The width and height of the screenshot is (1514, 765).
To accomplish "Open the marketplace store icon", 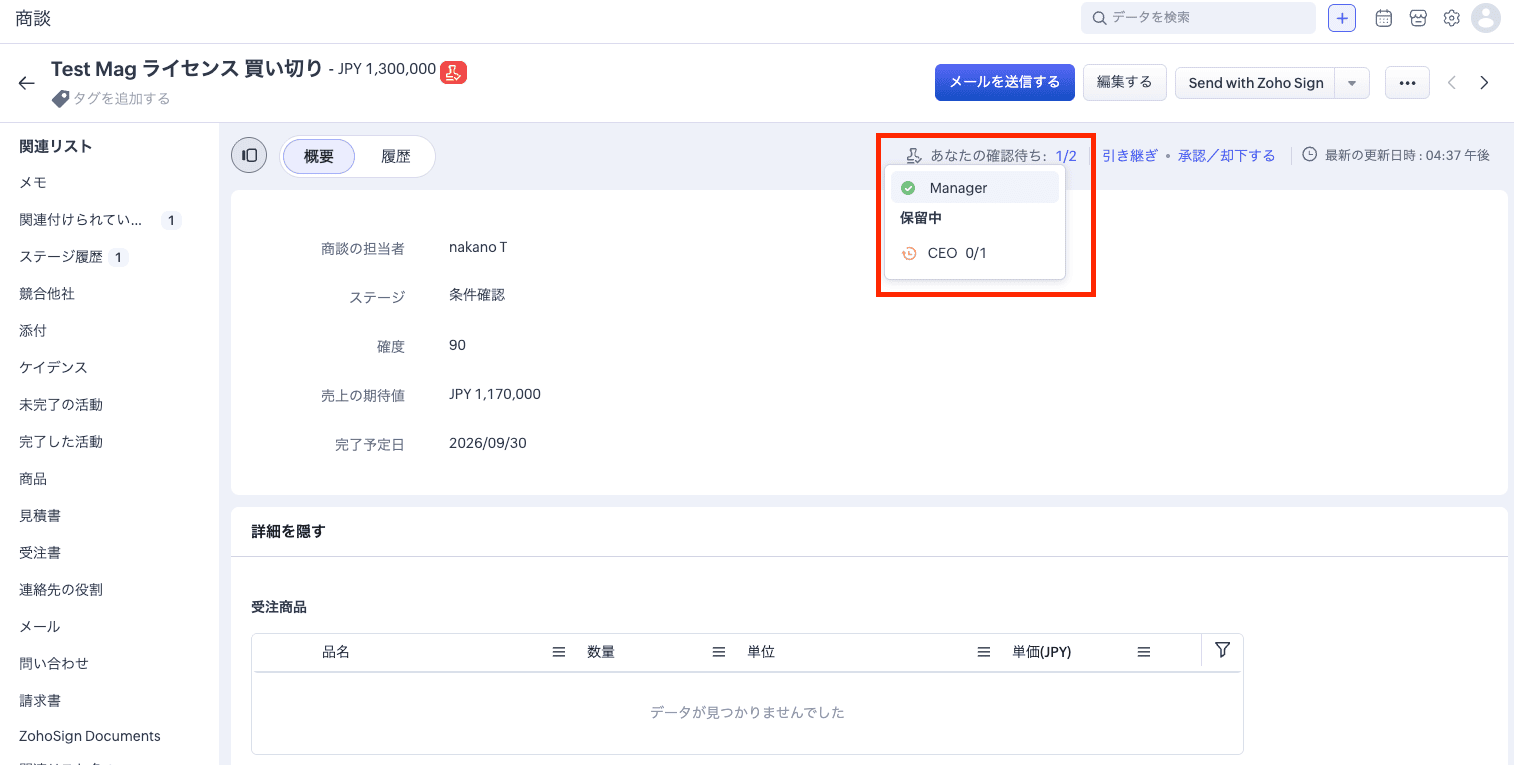I will 1418,18.
